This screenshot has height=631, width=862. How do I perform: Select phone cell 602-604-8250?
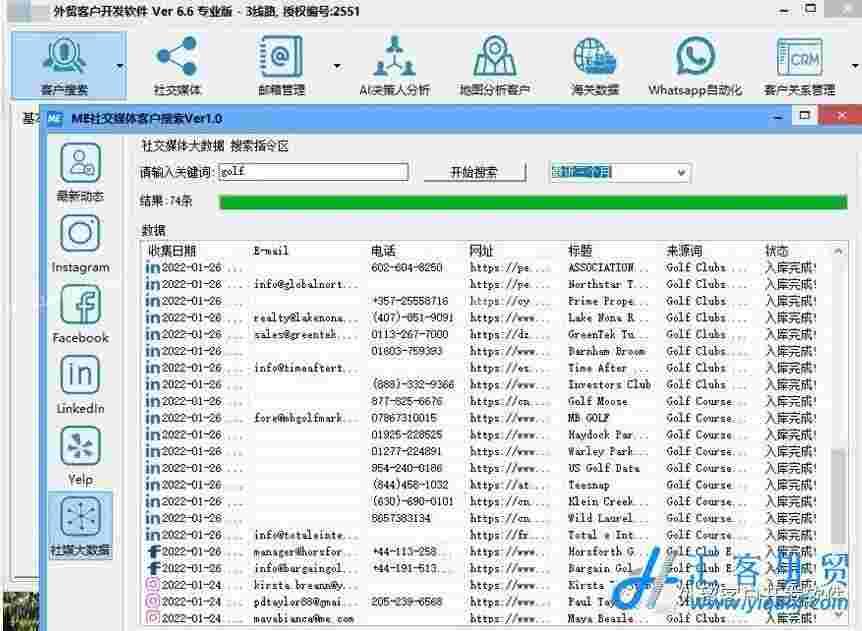tap(407, 268)
